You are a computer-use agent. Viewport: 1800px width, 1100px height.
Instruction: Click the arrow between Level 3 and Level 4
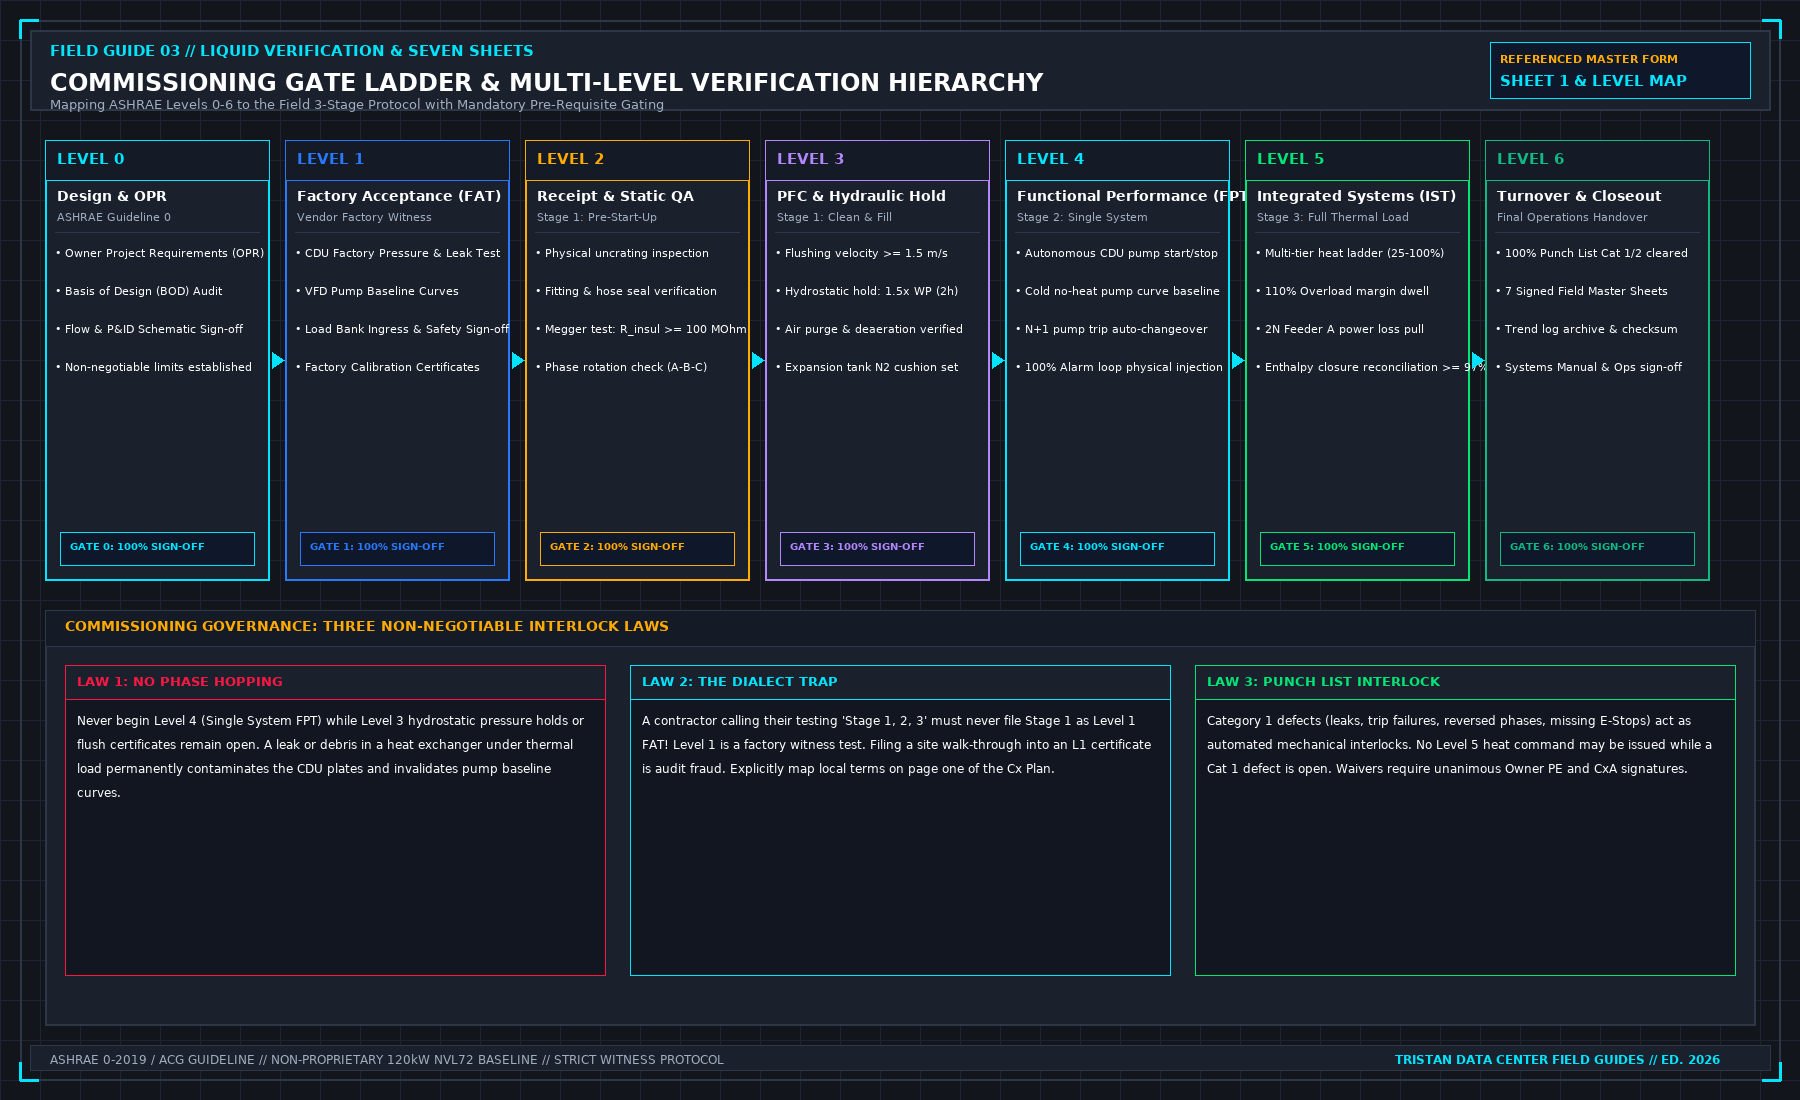(x=998, y=360)
